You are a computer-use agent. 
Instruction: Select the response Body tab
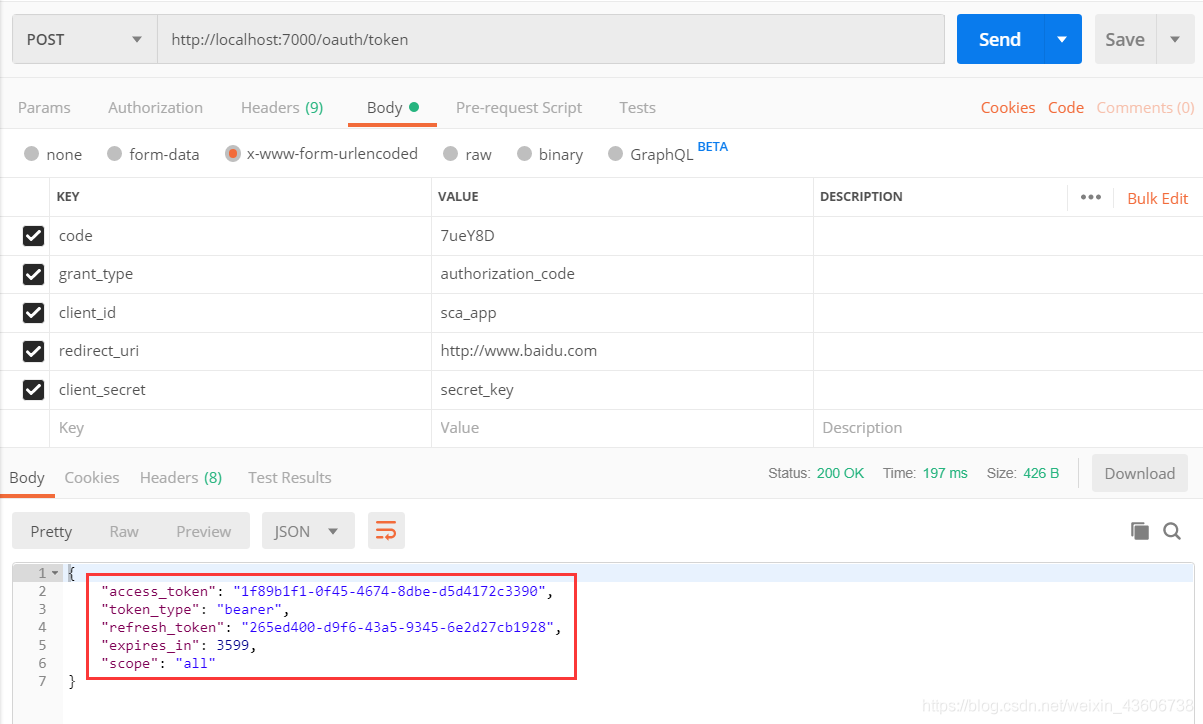[27, 477]
